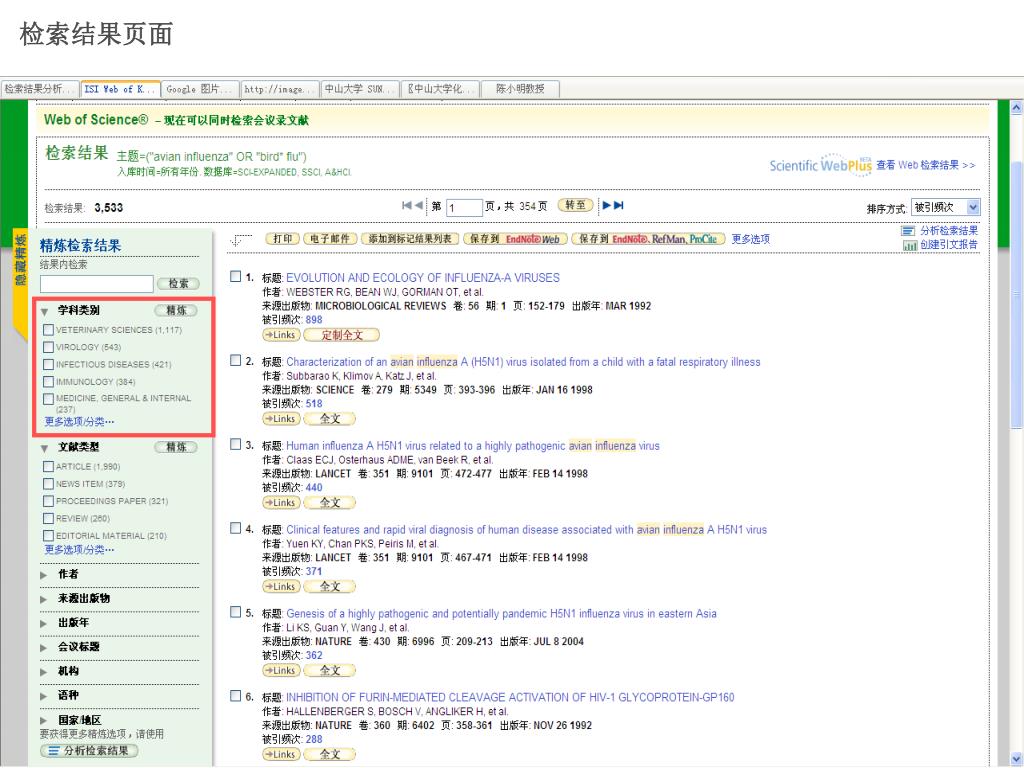Click the 电子邮件 button

[330, 239]
